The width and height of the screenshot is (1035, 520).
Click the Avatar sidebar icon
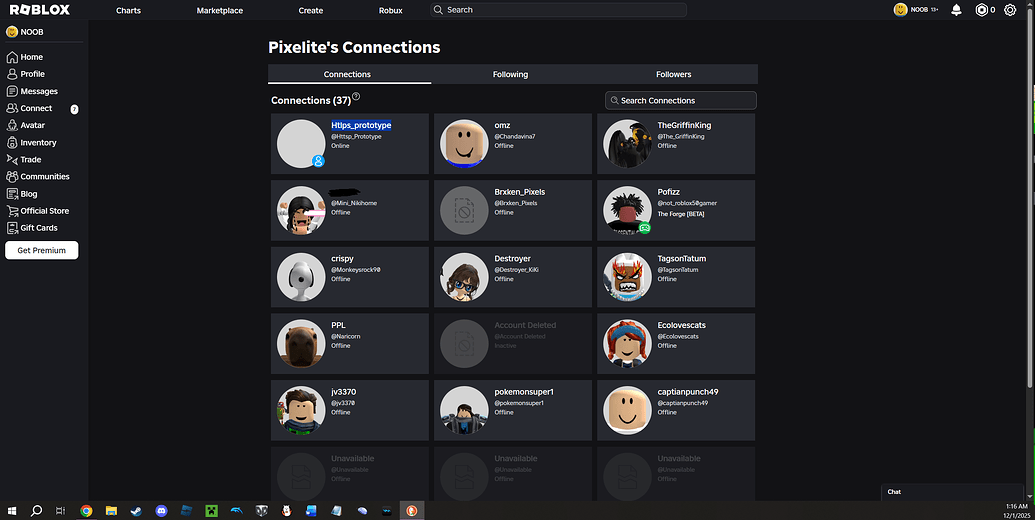pos(12,125)
